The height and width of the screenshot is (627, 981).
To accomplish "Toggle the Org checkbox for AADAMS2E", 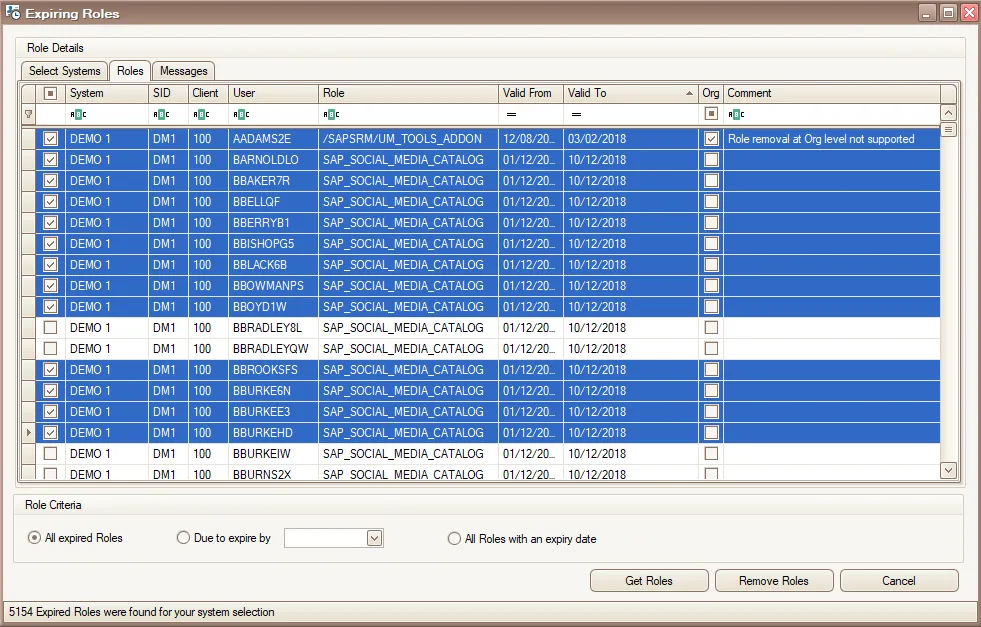I will [711, 139].
